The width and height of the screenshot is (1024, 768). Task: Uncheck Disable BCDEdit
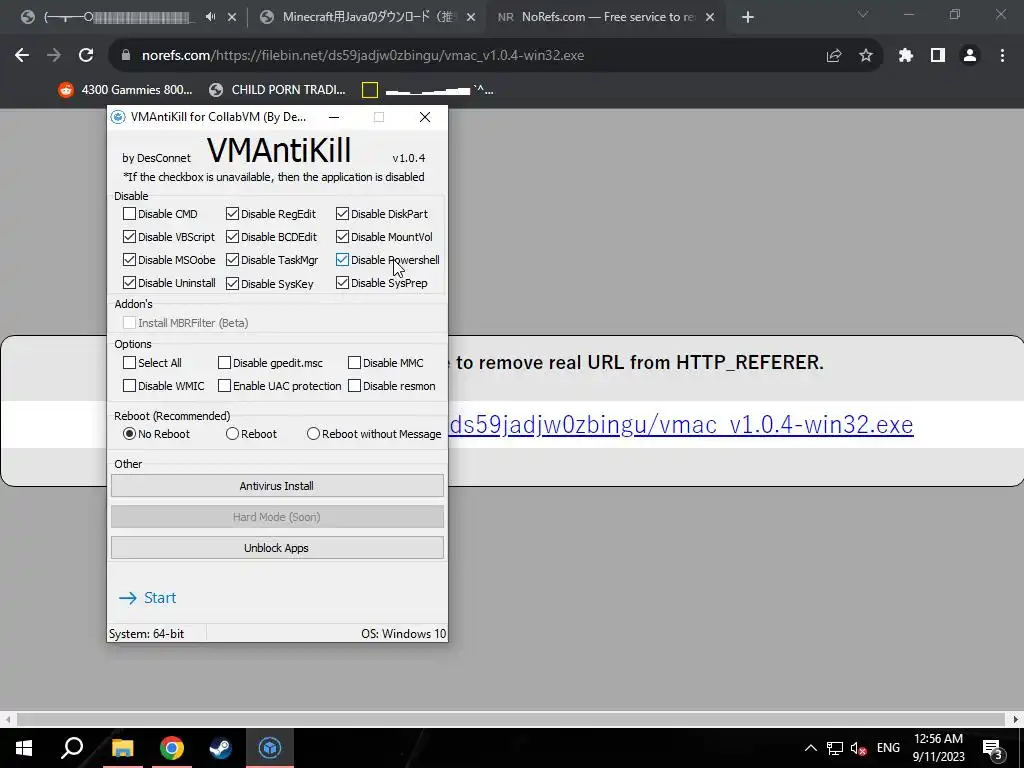tap(232, 236)
